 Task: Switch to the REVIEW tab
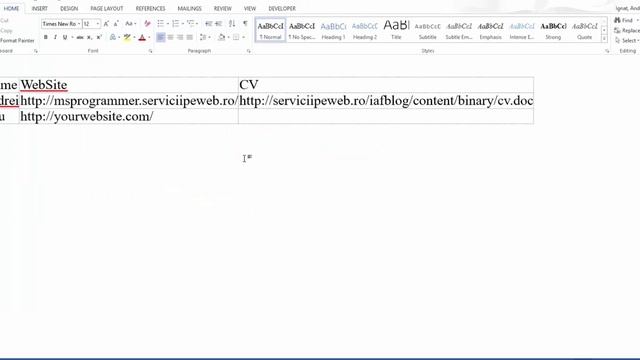tap(222, 8)
